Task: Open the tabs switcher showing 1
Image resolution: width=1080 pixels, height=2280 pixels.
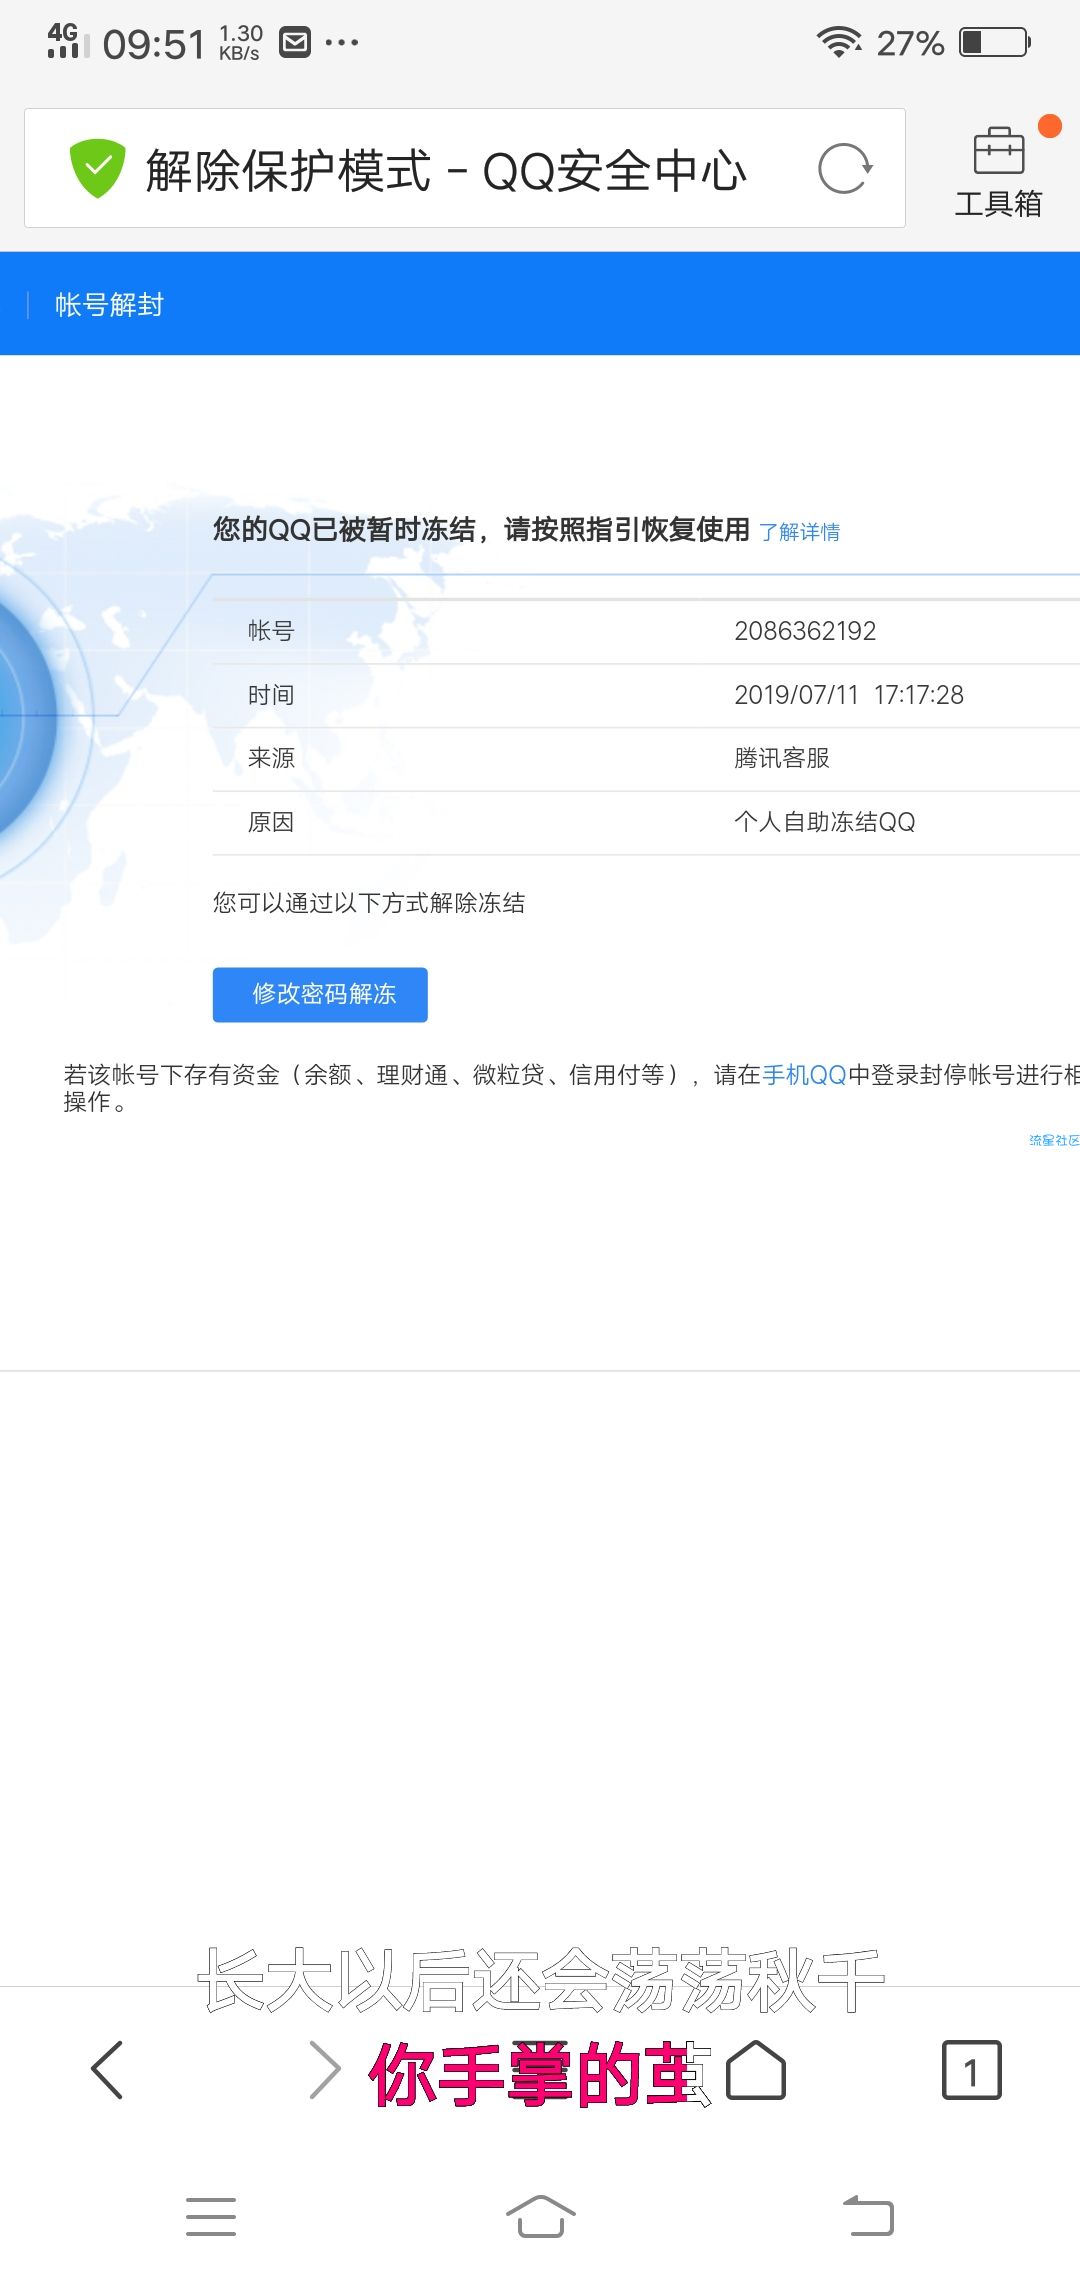Action: coord(971,2070)
